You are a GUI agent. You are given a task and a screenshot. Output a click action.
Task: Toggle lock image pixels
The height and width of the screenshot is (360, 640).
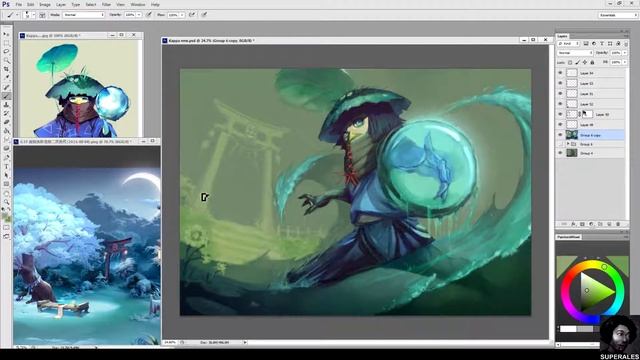578,62
